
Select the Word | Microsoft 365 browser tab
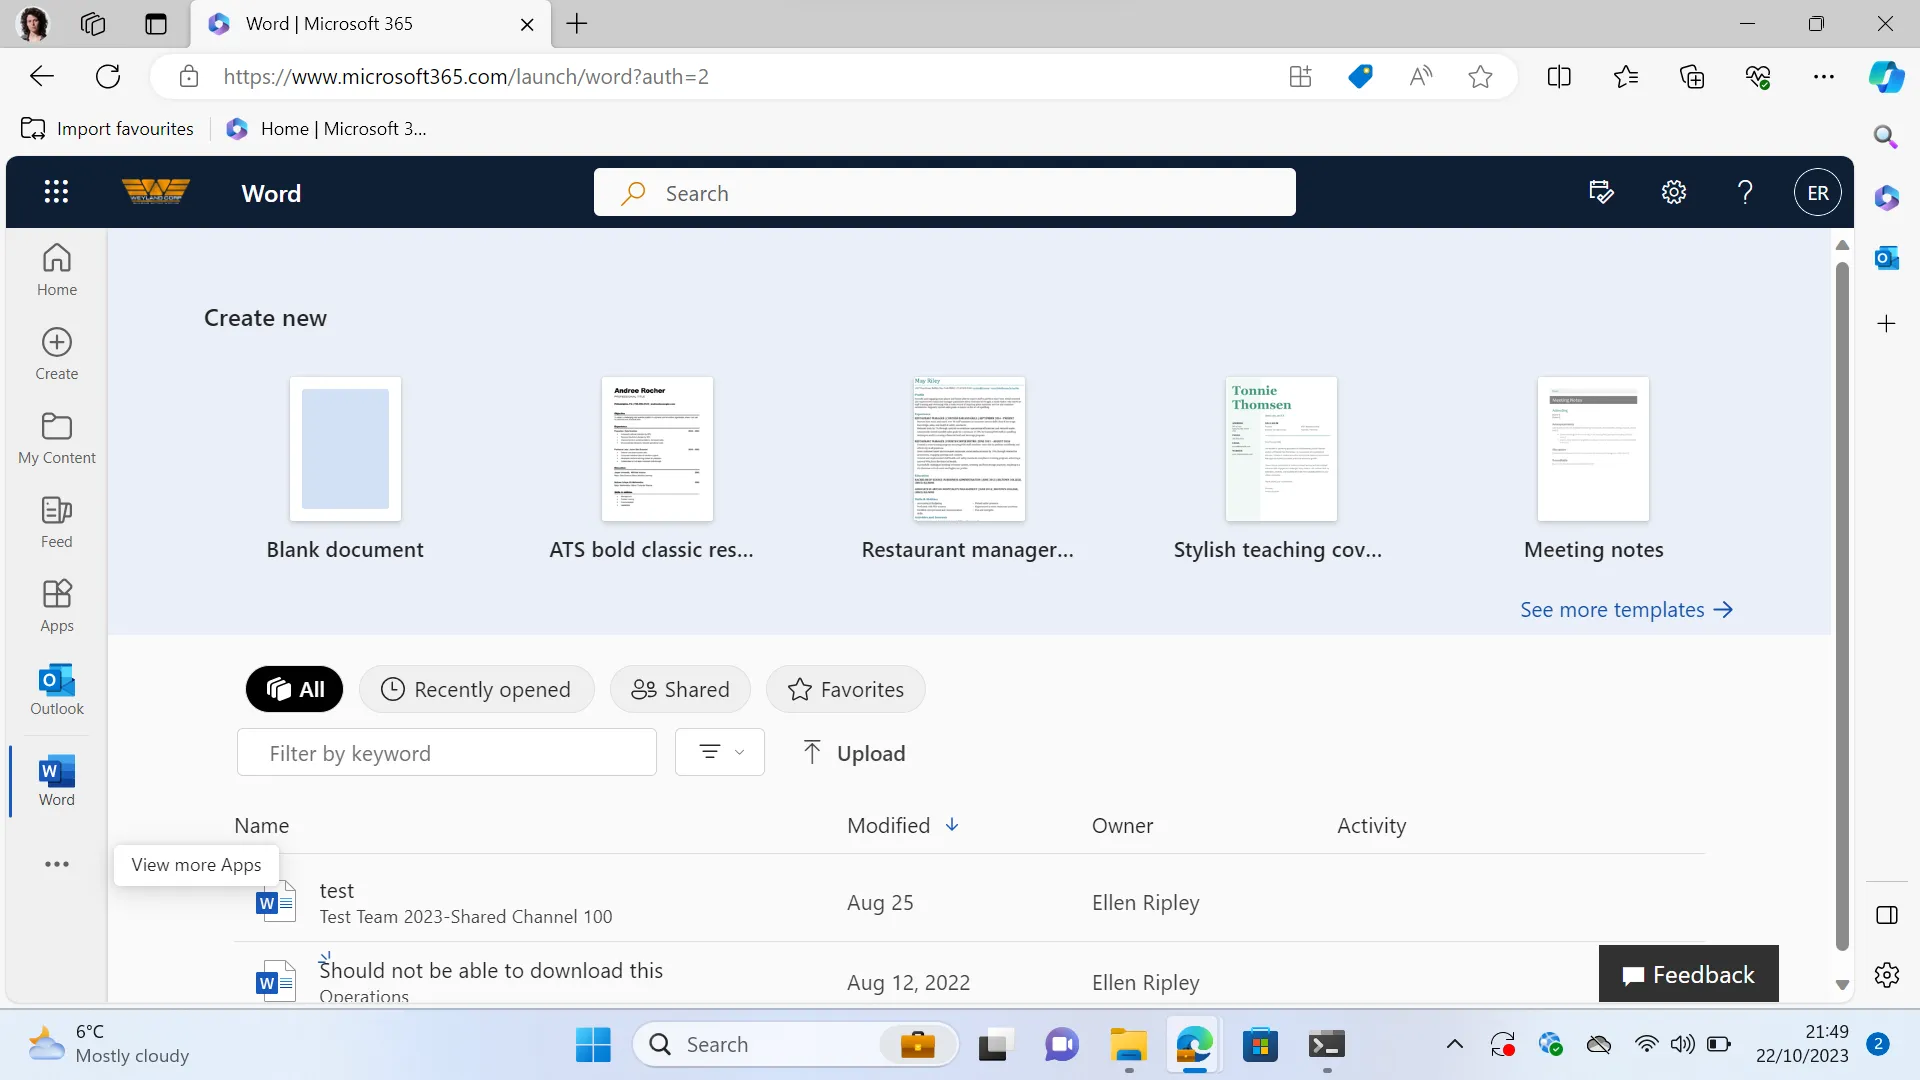click(370, 24)
